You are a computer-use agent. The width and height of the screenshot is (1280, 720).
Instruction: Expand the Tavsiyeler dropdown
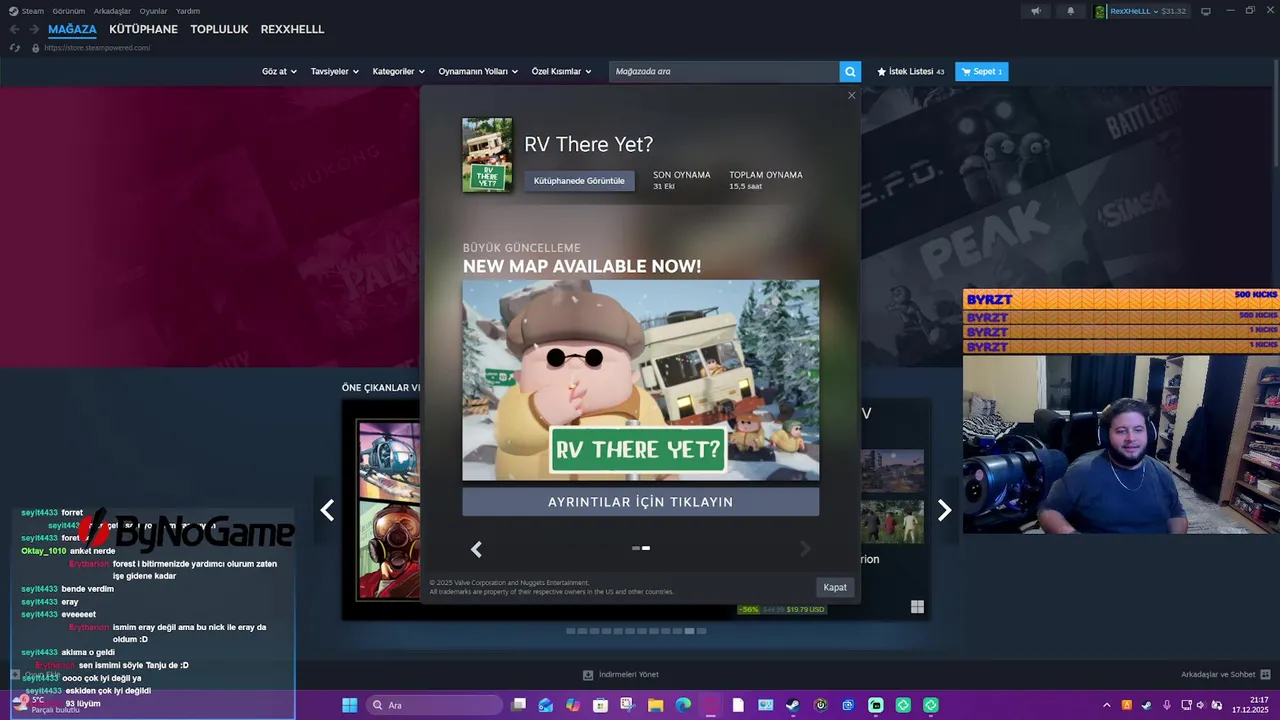tap(334, 71)
